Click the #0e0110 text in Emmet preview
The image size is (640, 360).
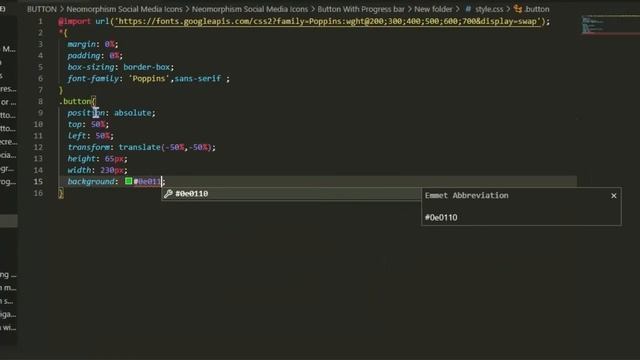pos(441,218)
